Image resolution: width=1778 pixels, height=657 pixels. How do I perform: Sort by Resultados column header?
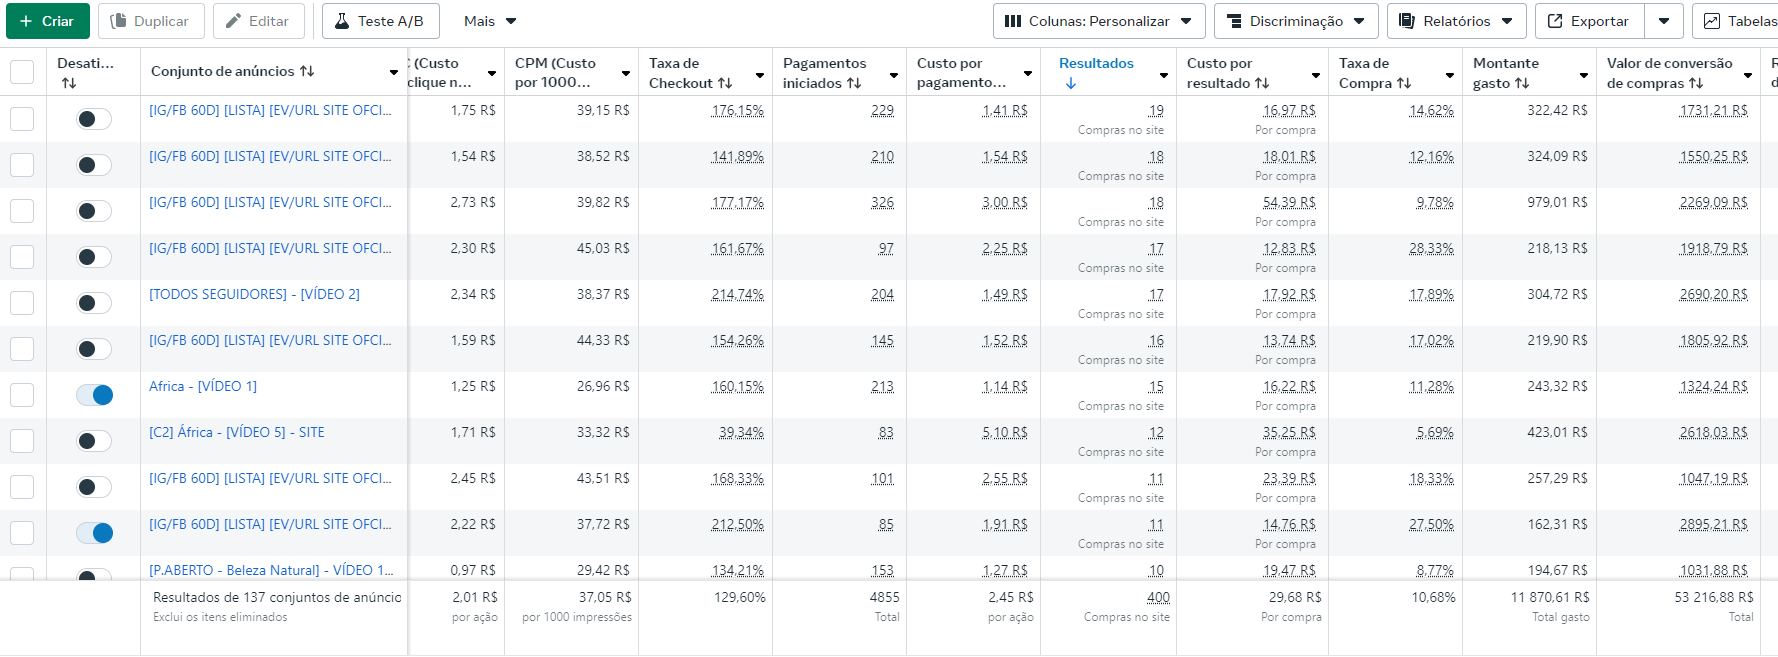pyautogui.click(x=1096, y=63)
